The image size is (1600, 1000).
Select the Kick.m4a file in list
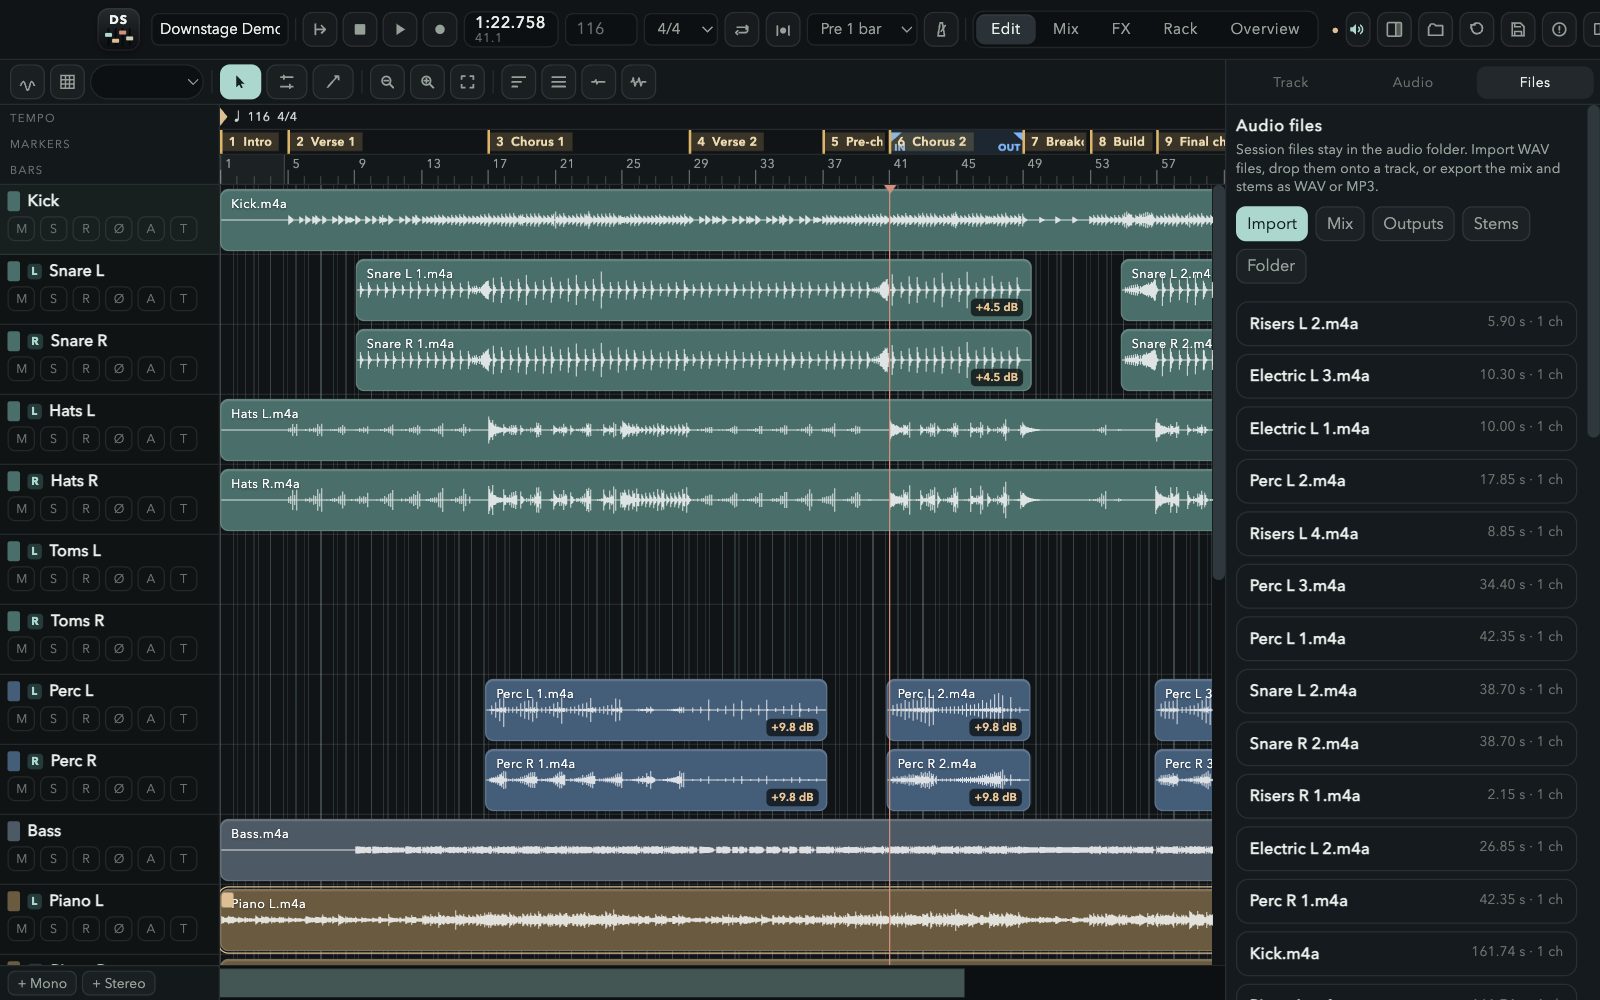[x=1406, y=953]
